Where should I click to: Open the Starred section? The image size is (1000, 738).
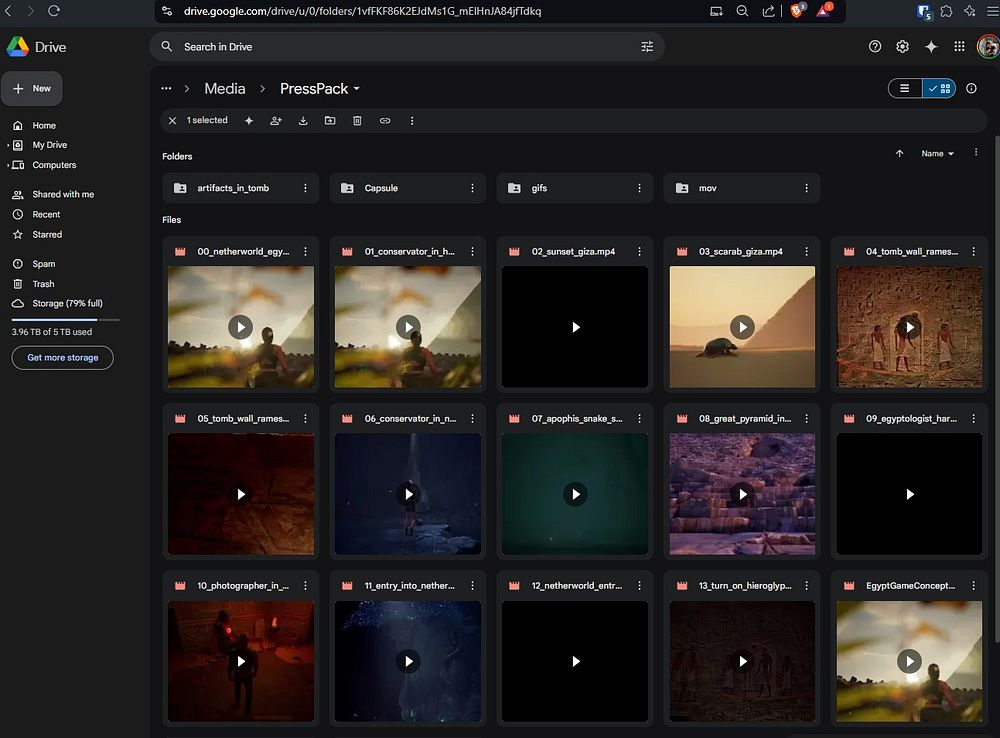(x=47, y=235)
